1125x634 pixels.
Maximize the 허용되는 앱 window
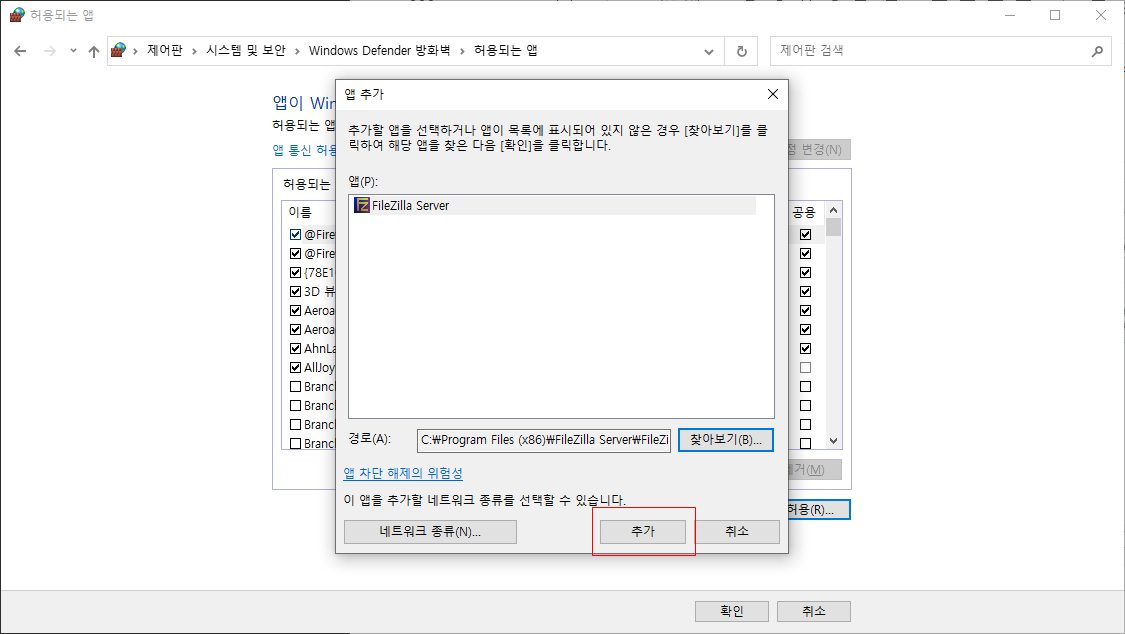point(1055,15)
